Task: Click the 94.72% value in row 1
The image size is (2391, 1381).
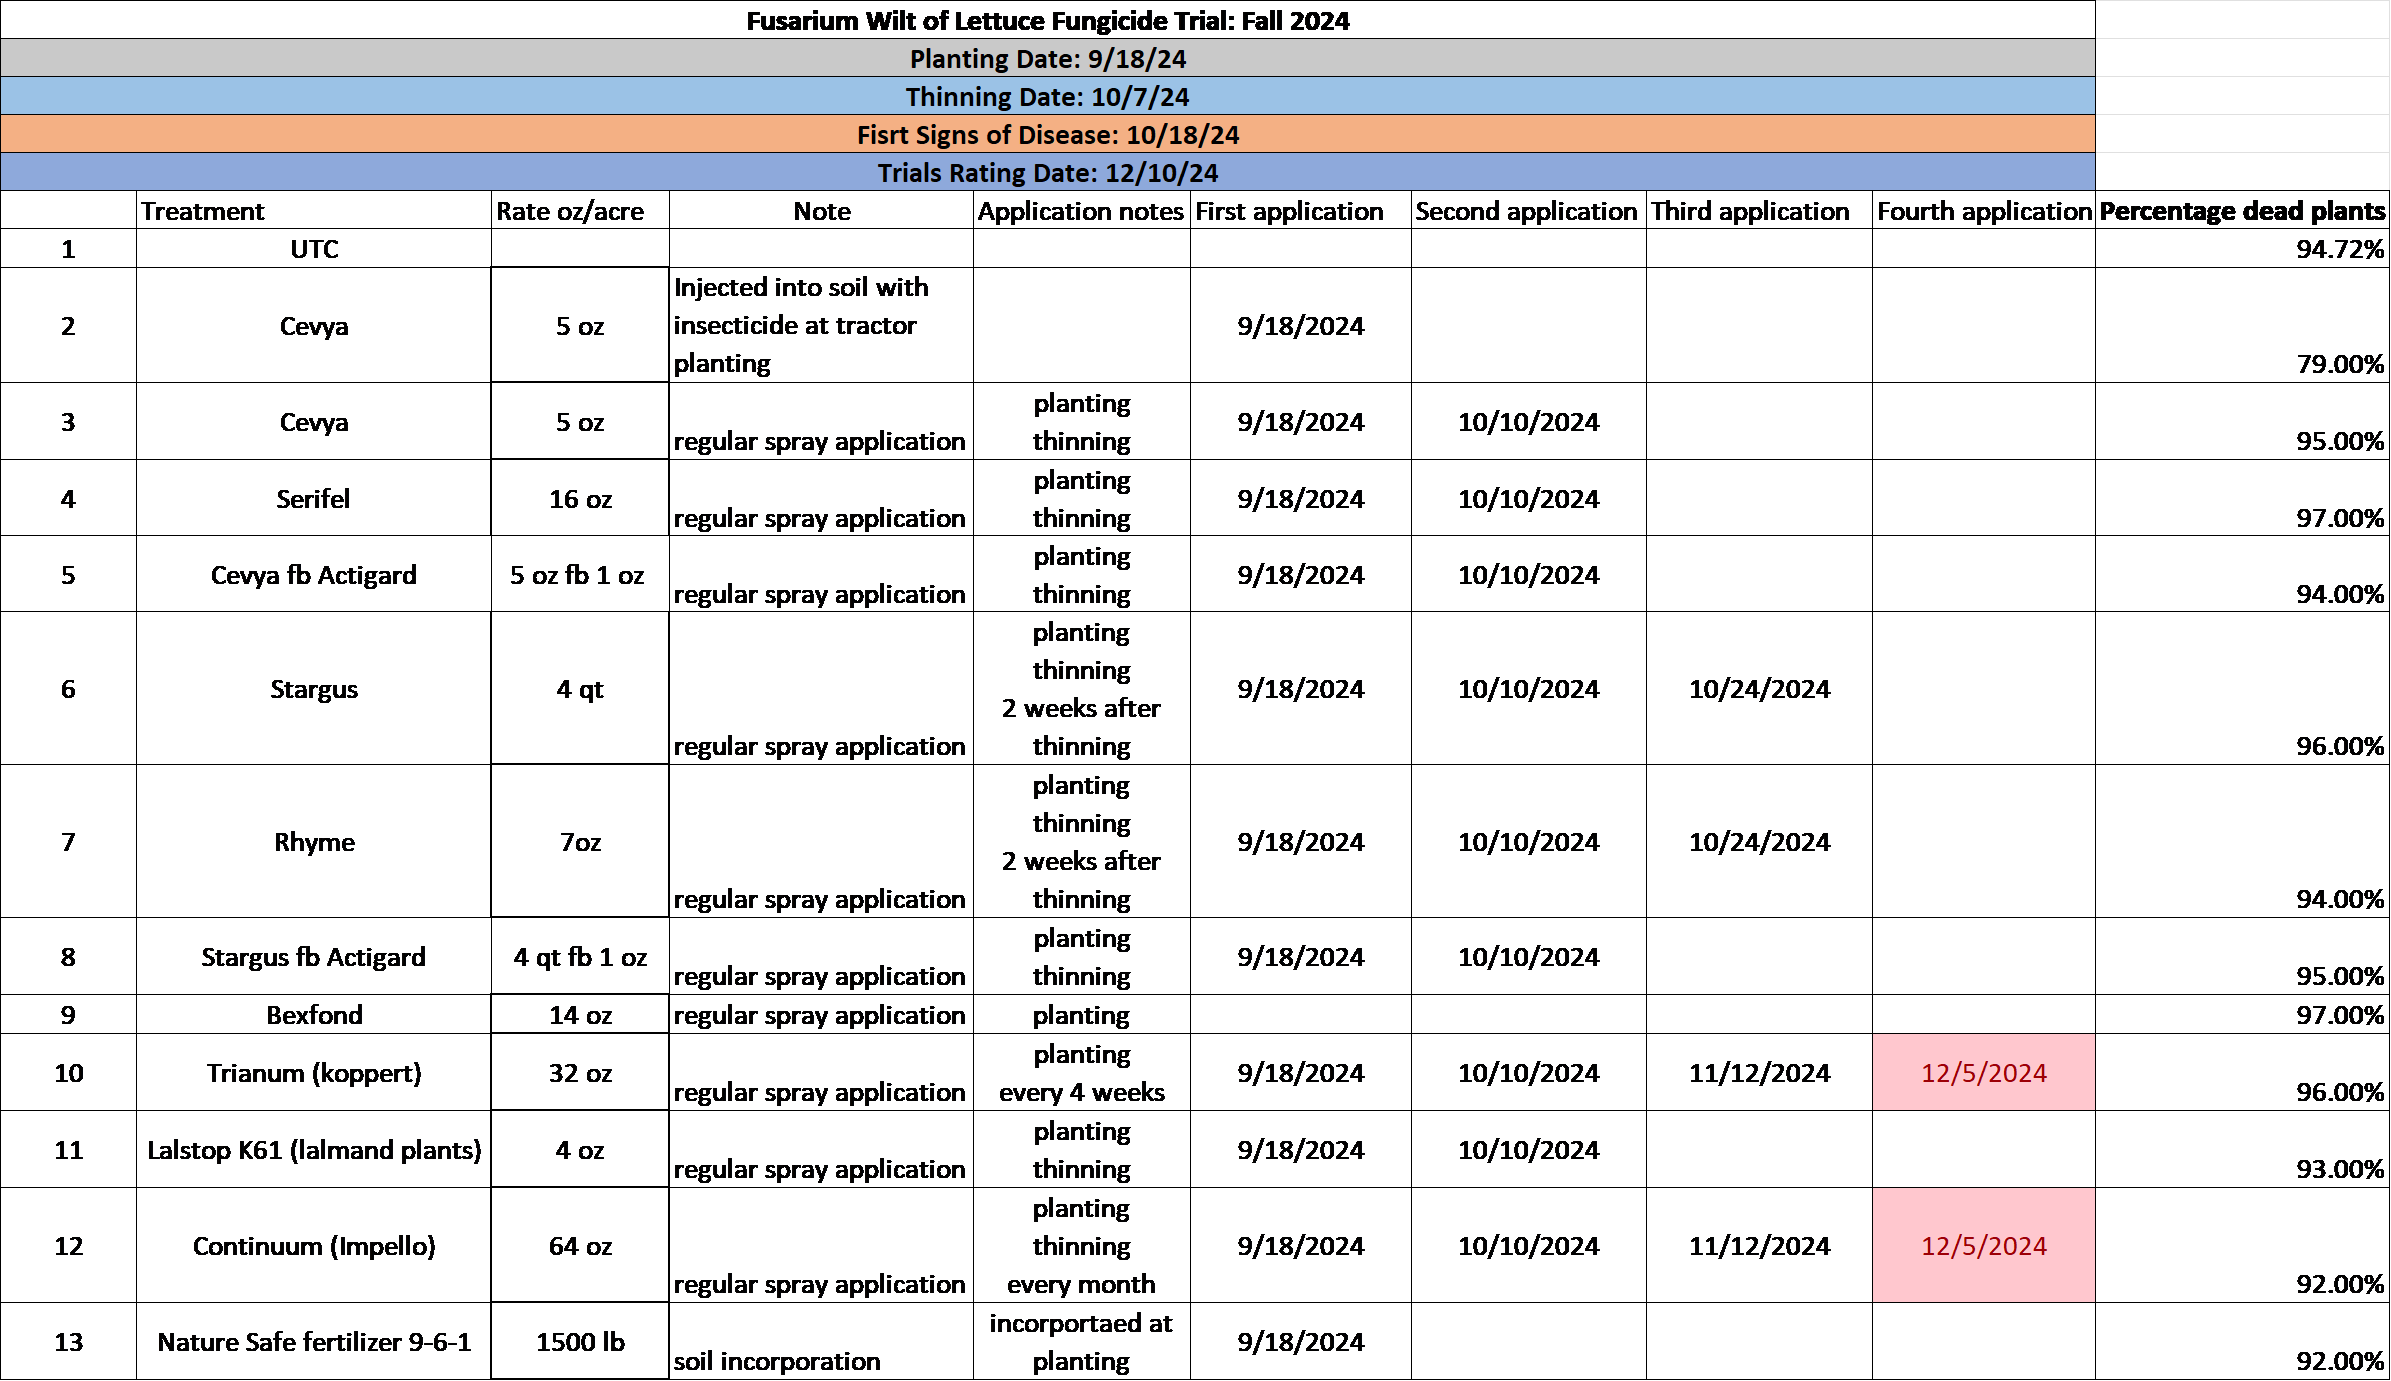Action: point(2242,248)
